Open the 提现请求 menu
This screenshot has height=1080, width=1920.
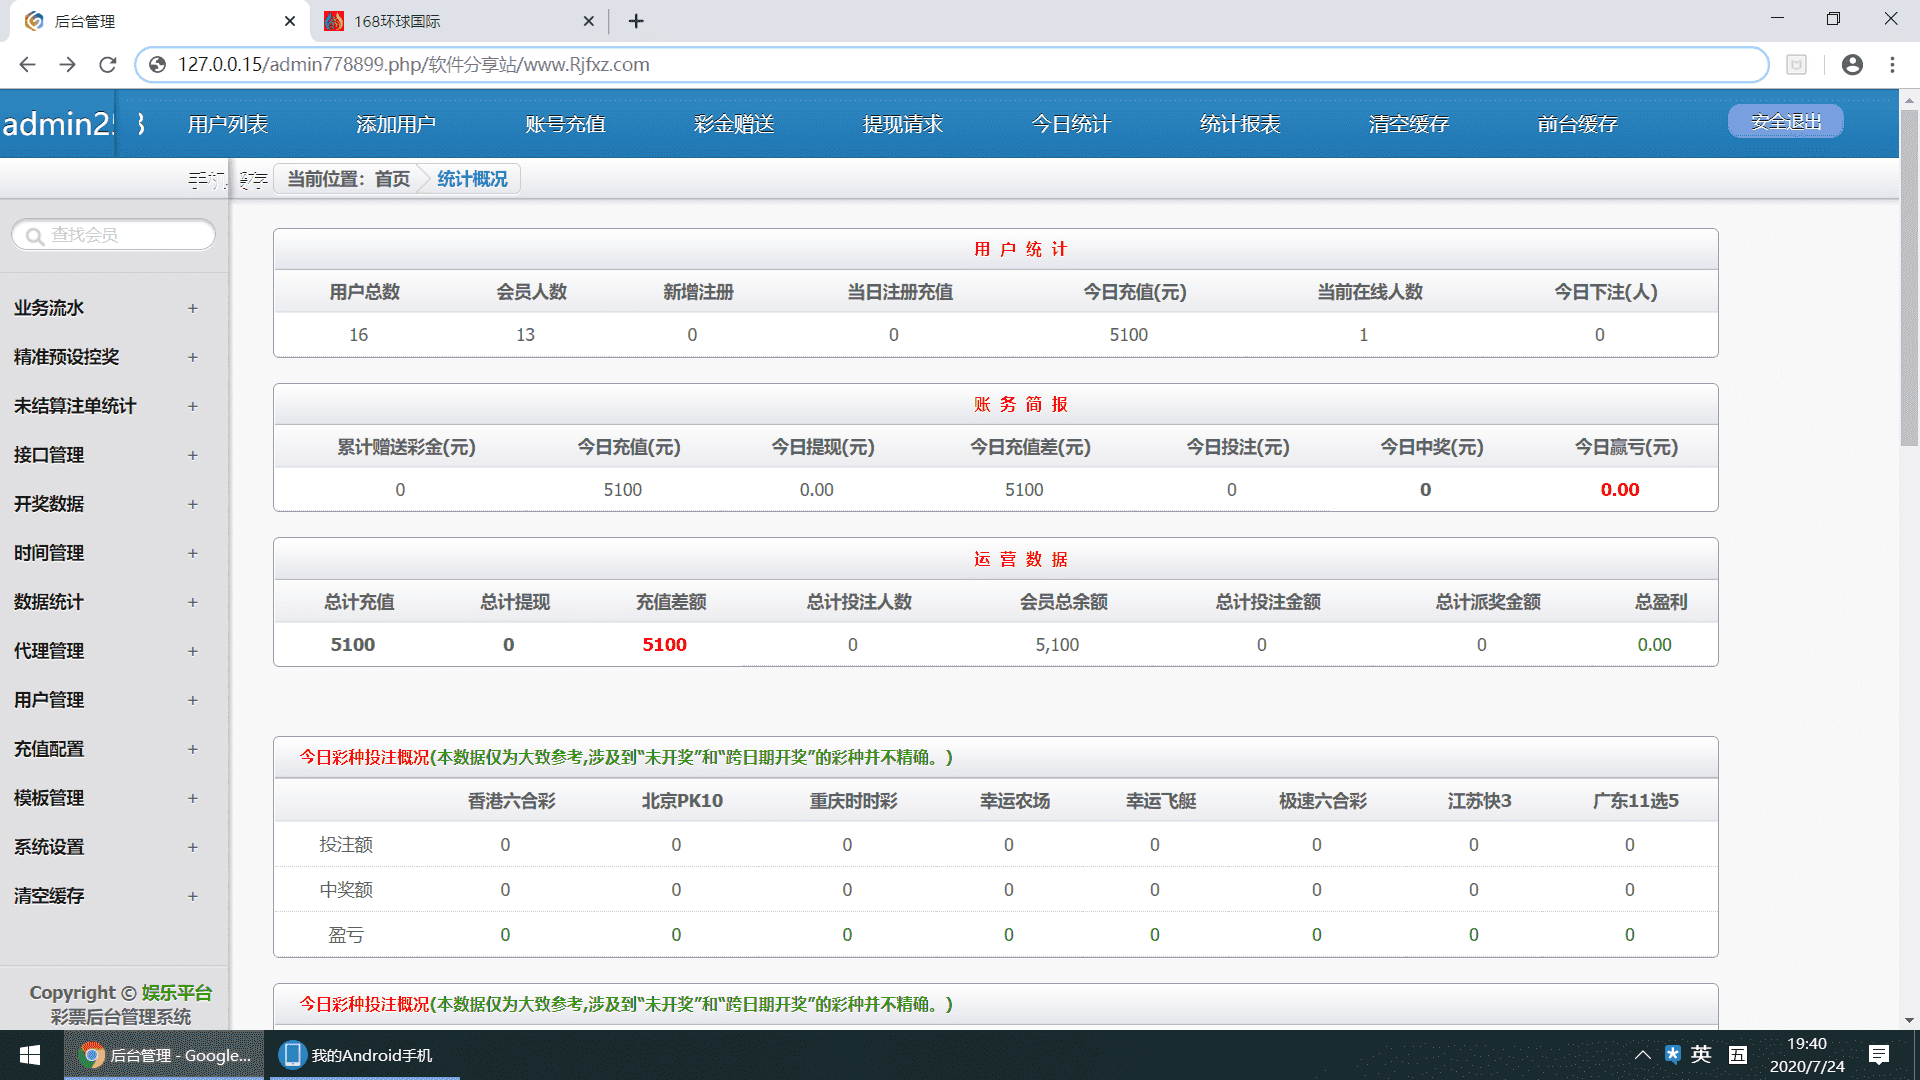pyautogui.click(x=903, y=124)
